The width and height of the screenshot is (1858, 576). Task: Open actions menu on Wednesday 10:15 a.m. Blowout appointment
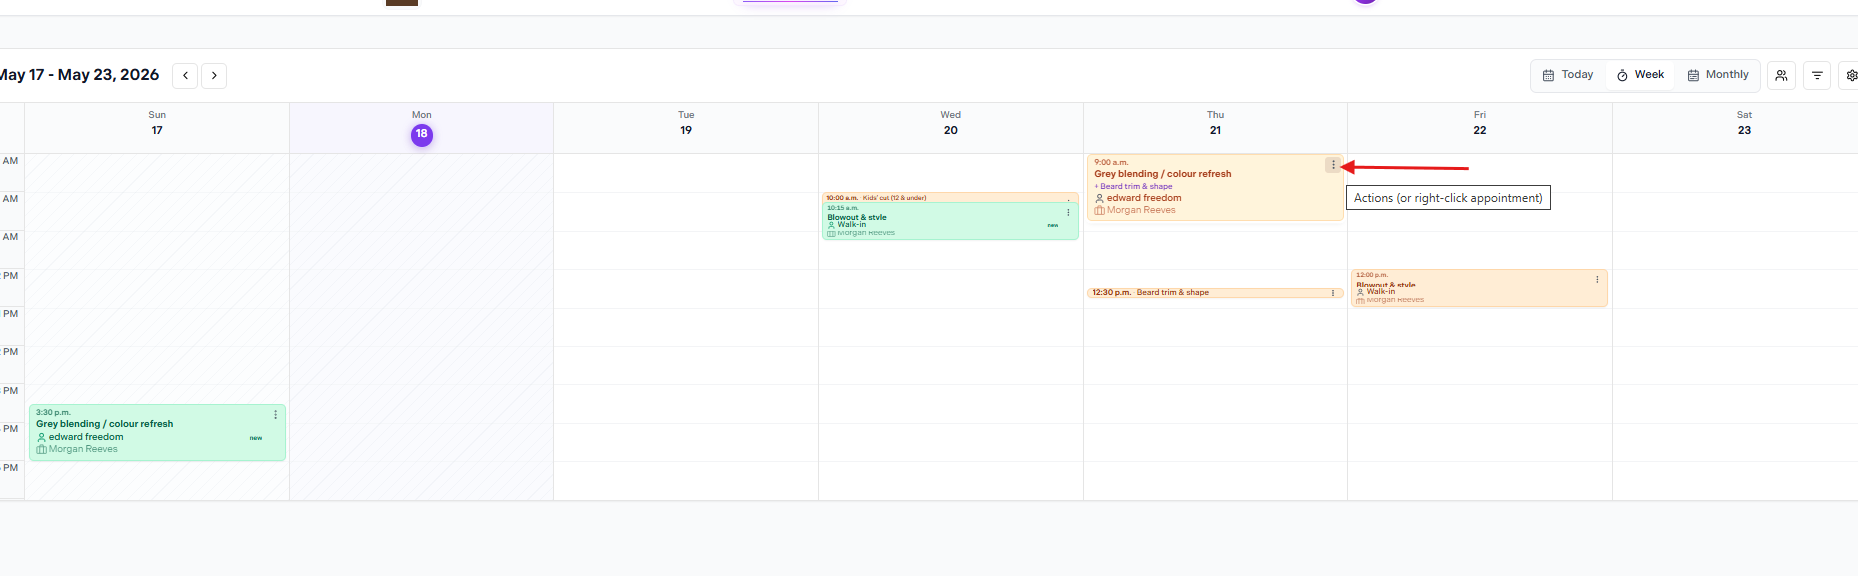[x=1068, y=212]
